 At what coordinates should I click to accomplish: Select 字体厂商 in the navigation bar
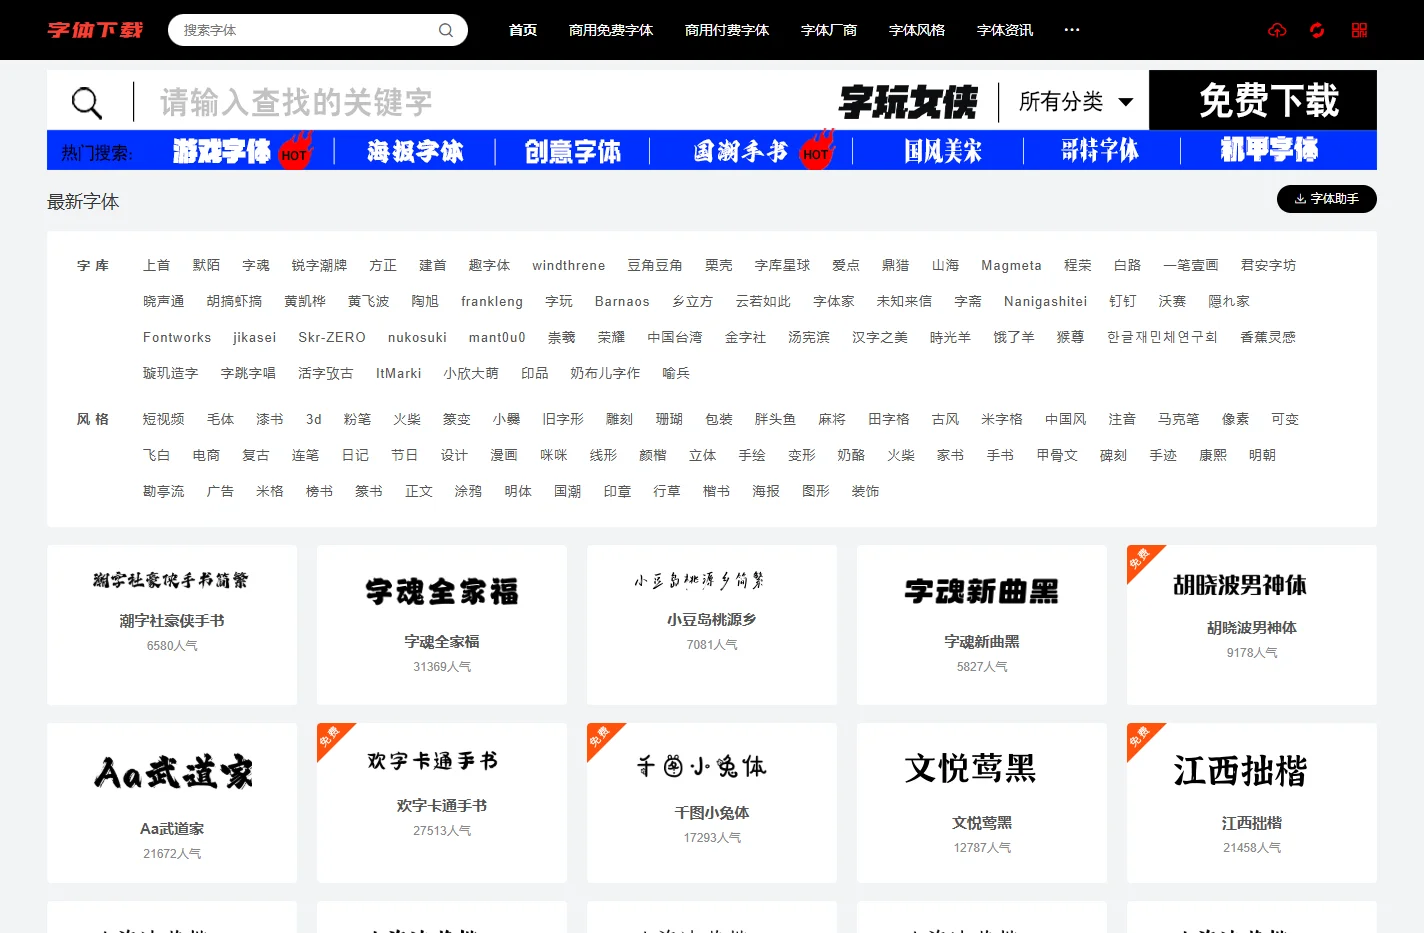click(x=829, y=30)
